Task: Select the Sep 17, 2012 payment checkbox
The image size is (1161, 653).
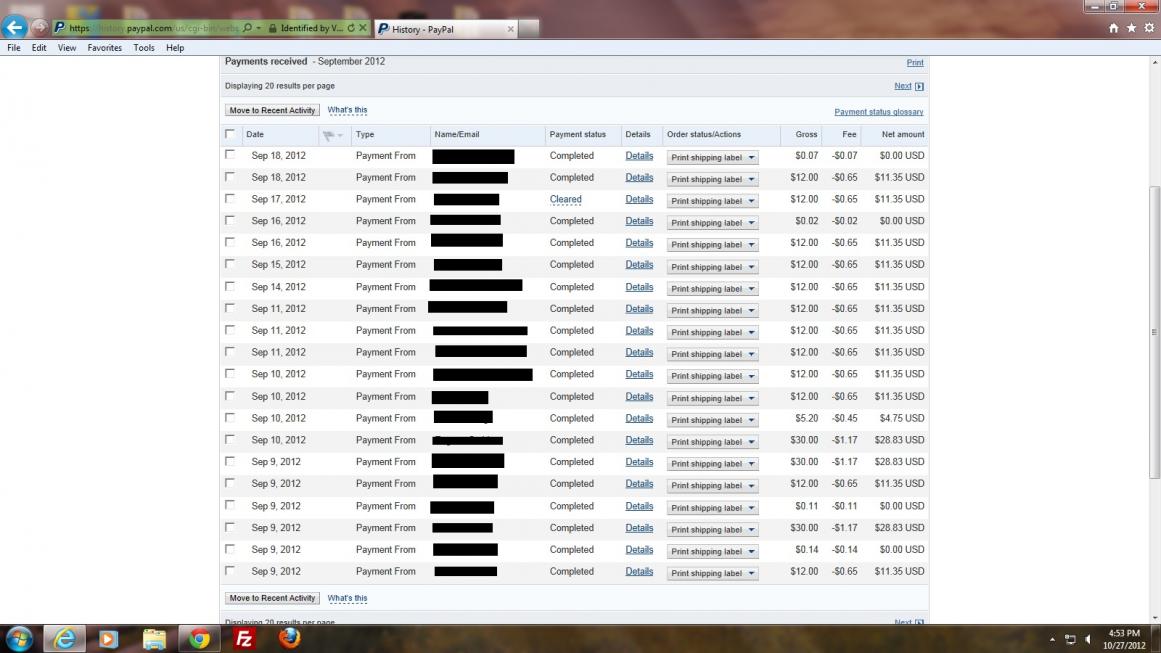Action: (230, 198)
